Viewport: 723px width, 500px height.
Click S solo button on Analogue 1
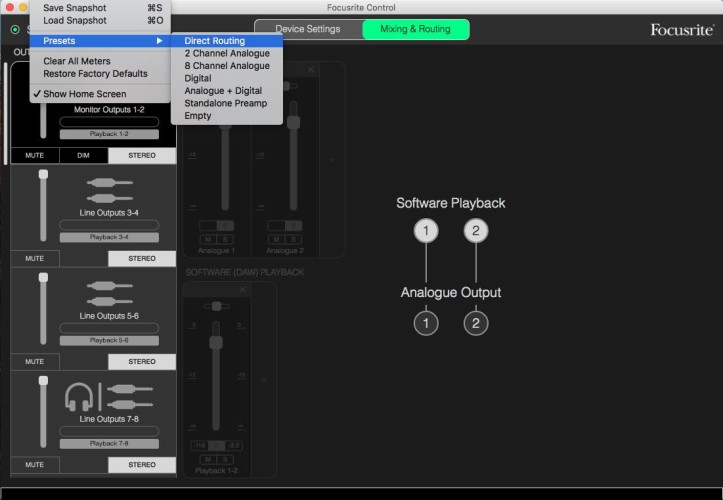click(225, 239)
